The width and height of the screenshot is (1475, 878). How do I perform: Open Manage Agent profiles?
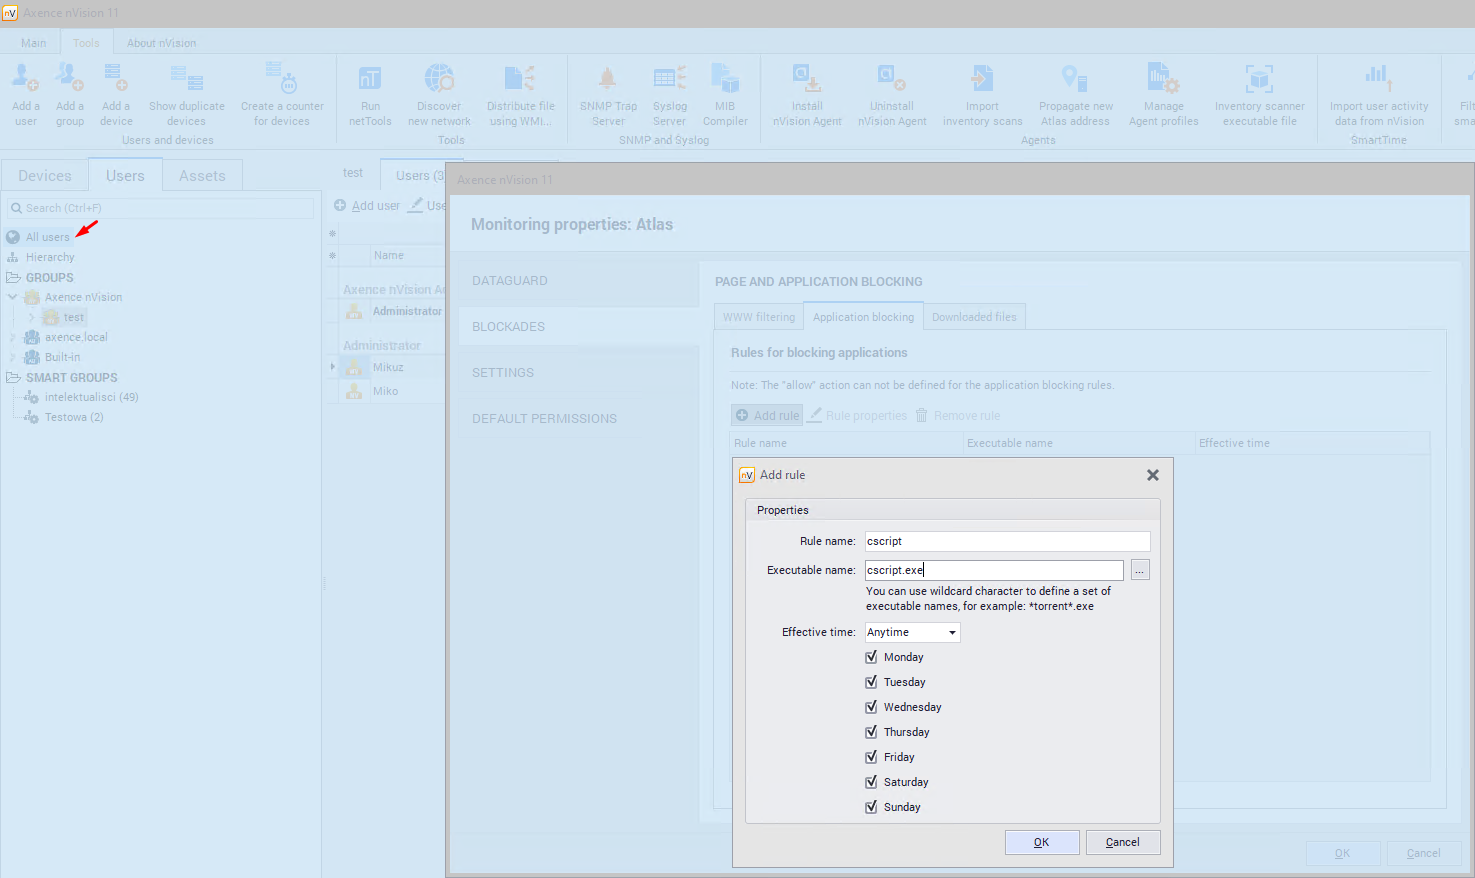[1163, 80]
